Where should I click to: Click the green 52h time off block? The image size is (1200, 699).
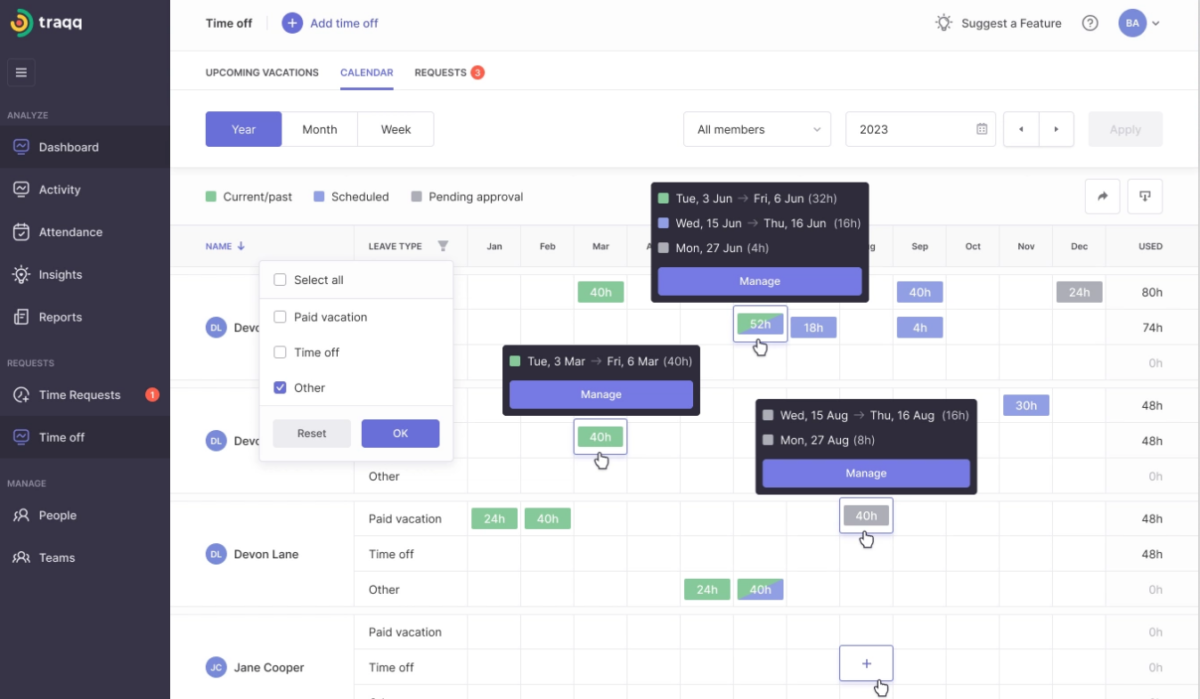pyautogui.click(x=760, y=324)
